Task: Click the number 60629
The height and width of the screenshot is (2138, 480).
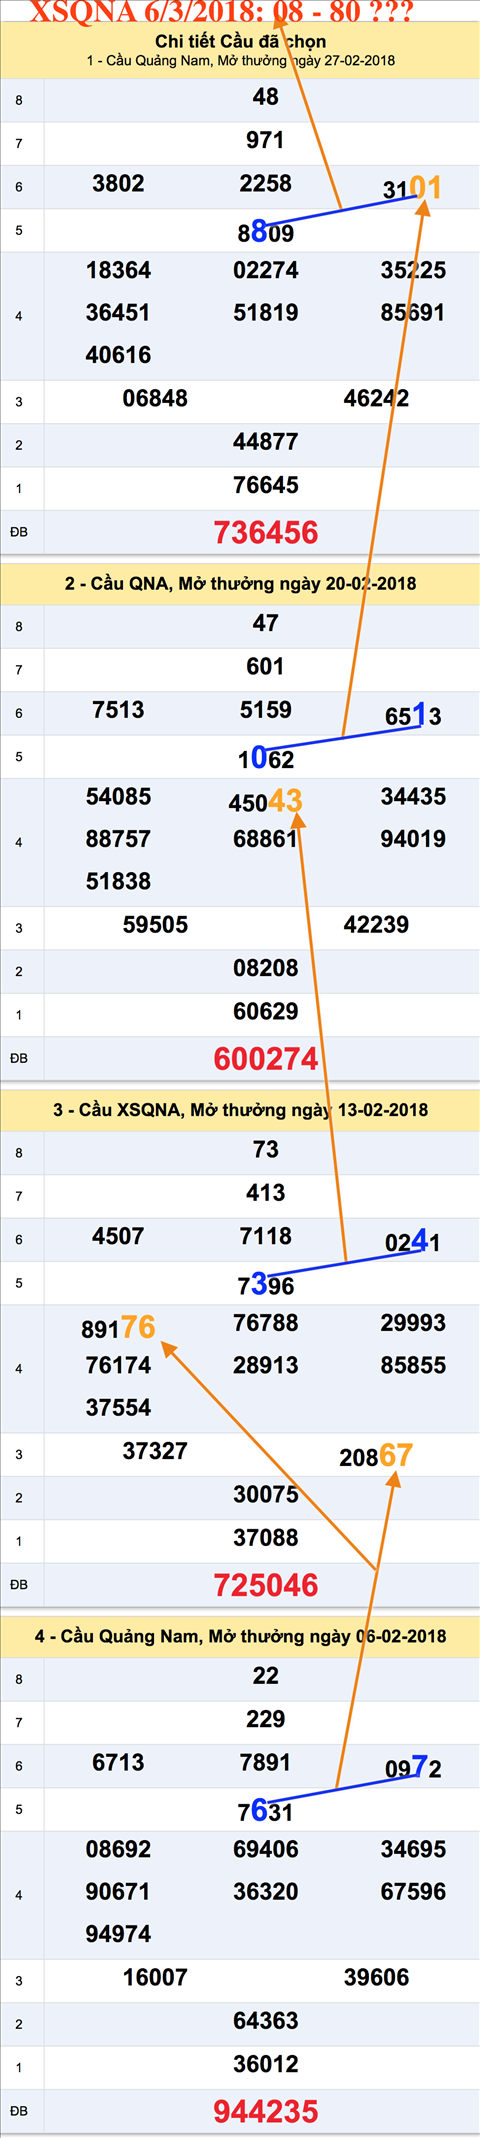Action: [x=266, y=1011]
